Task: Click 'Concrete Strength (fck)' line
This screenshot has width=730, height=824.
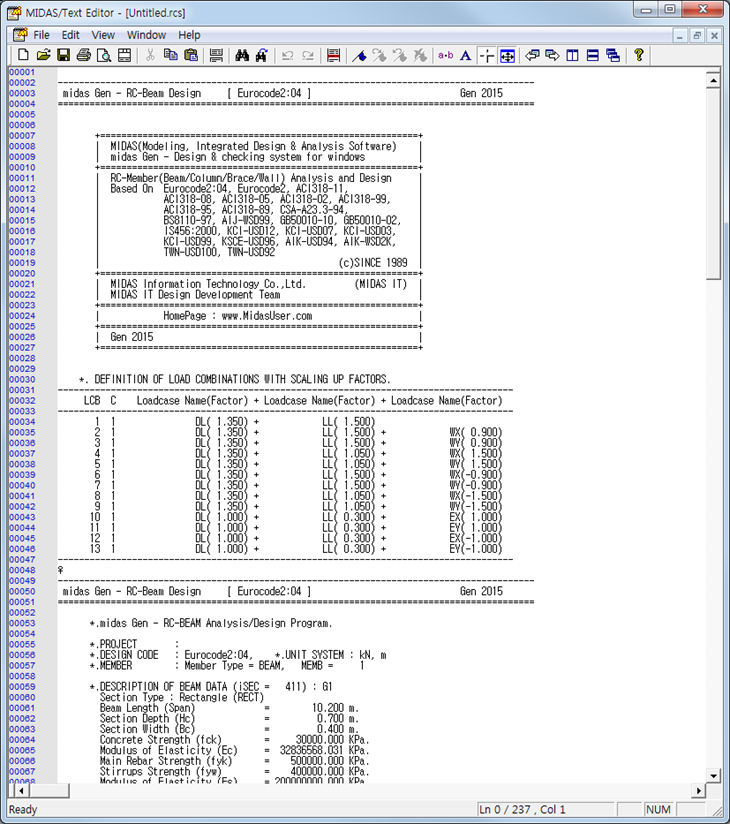Action: point(234,739)
